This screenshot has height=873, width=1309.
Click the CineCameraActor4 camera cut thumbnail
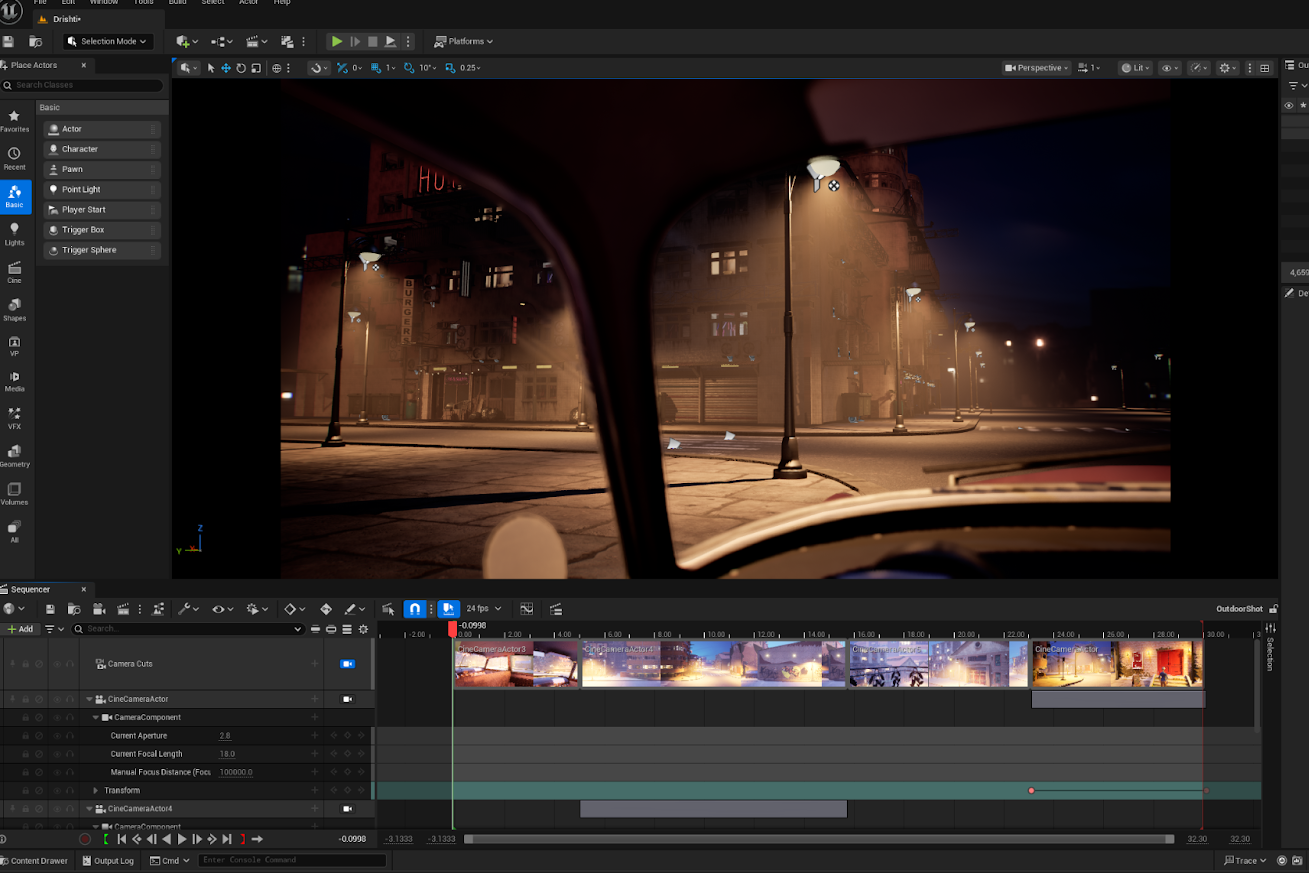click(x=714, y=664)
